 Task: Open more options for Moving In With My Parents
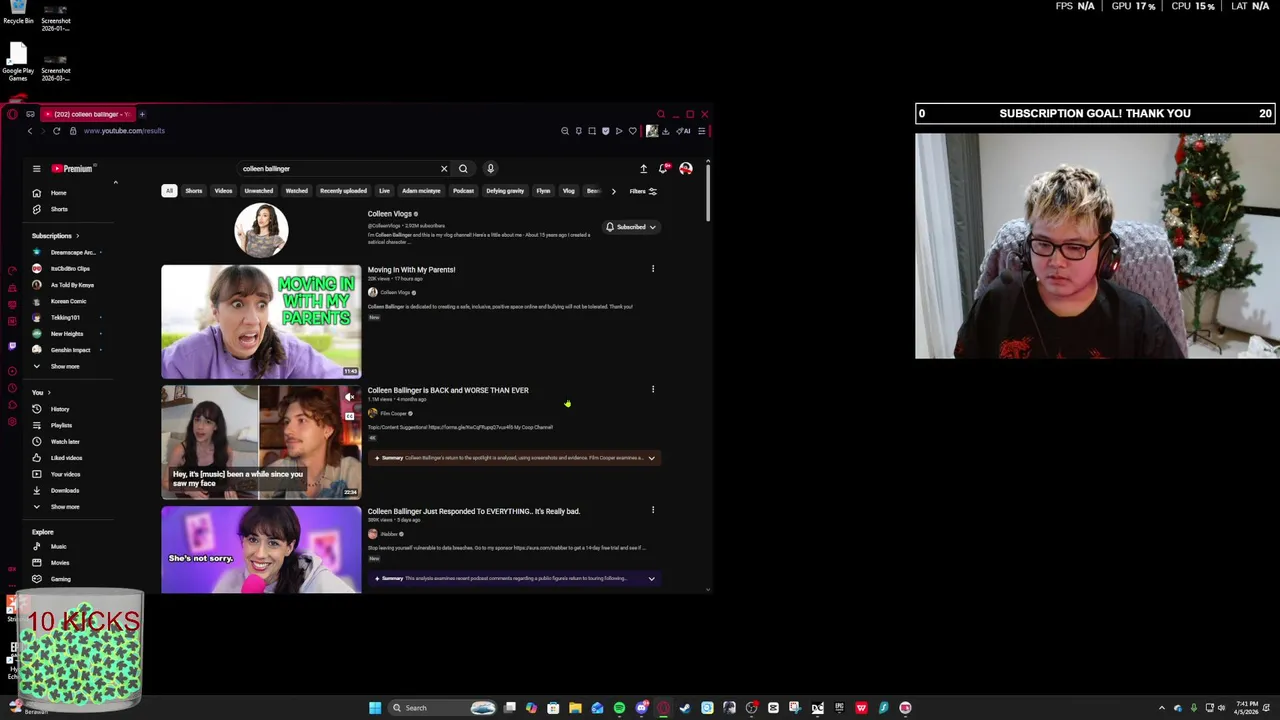pos(653,268)
